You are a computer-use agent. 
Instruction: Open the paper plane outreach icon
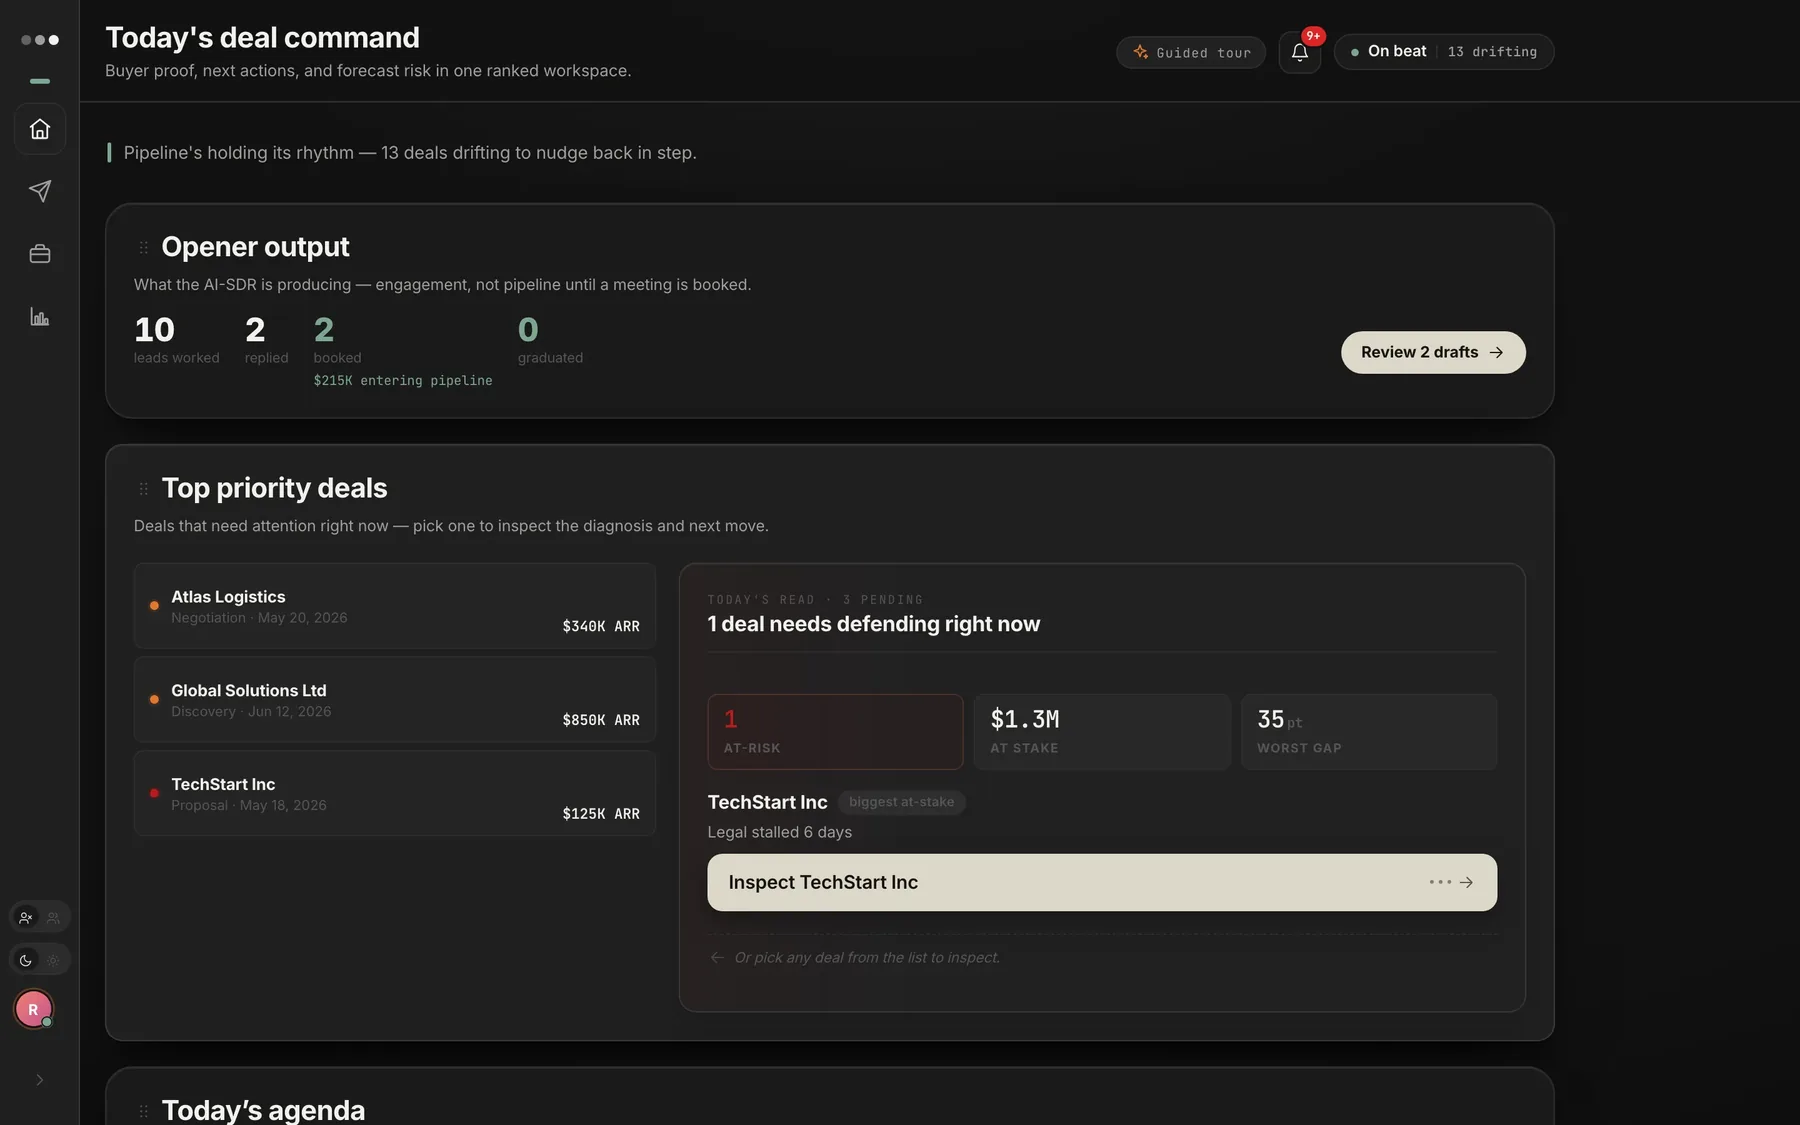40,191
